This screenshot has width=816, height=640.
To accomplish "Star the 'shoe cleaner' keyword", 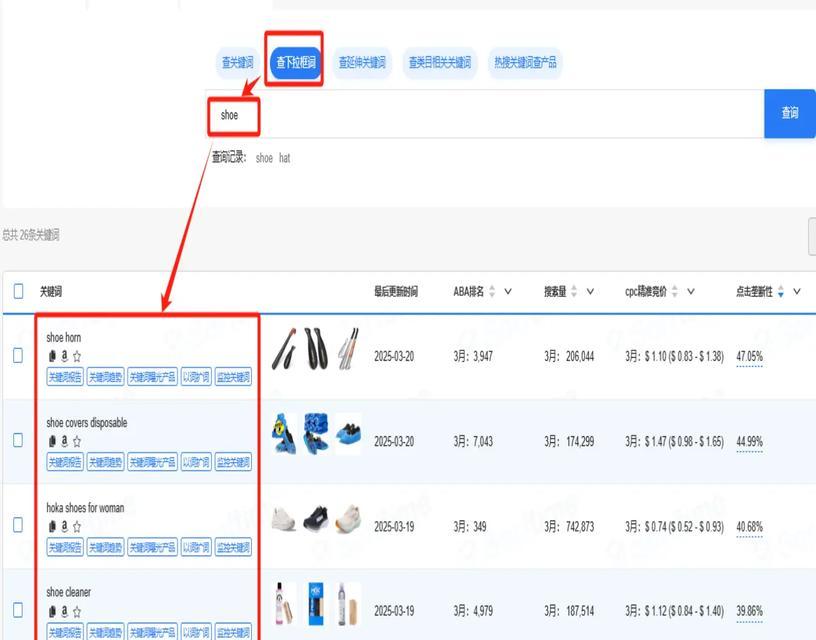I will 77,611.
